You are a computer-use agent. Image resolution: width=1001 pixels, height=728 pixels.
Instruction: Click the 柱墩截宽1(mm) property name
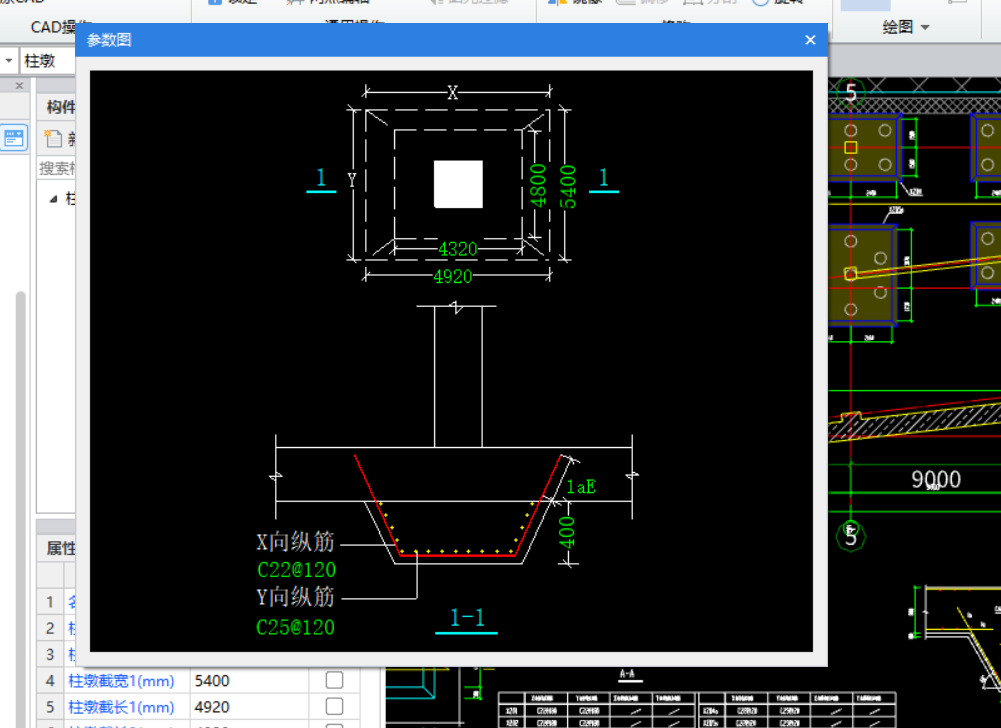click(121, 681)
